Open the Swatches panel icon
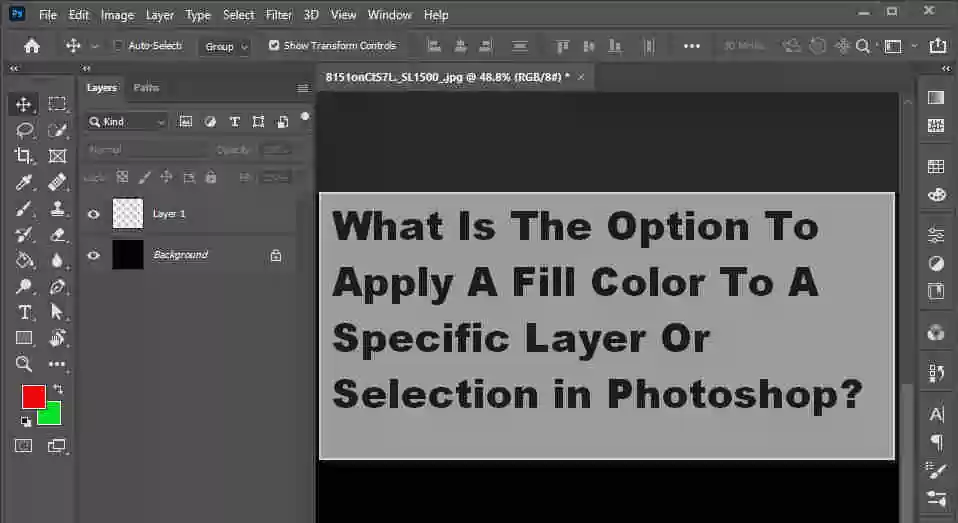 coord(936,166)
